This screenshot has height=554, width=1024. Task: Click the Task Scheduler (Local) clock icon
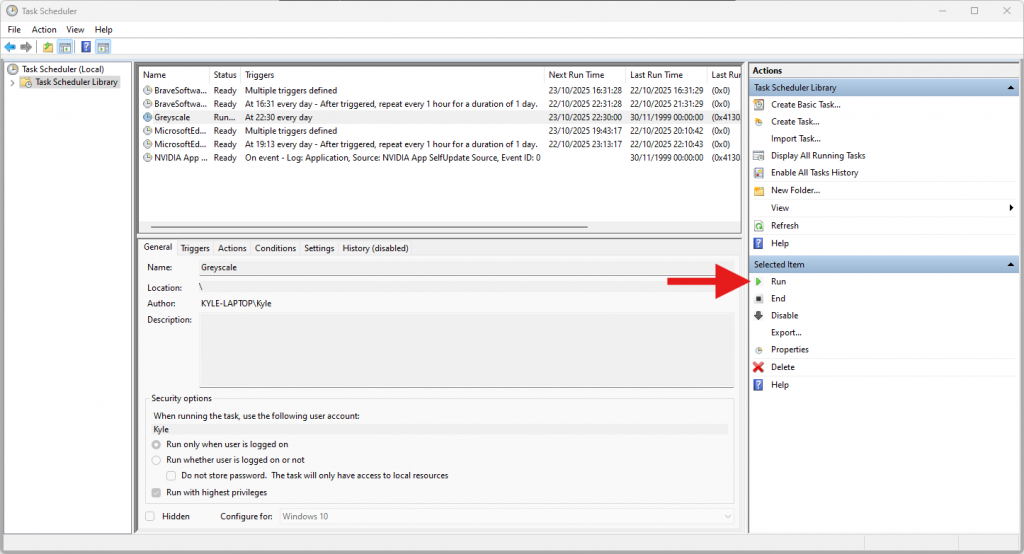coord(12,69)
